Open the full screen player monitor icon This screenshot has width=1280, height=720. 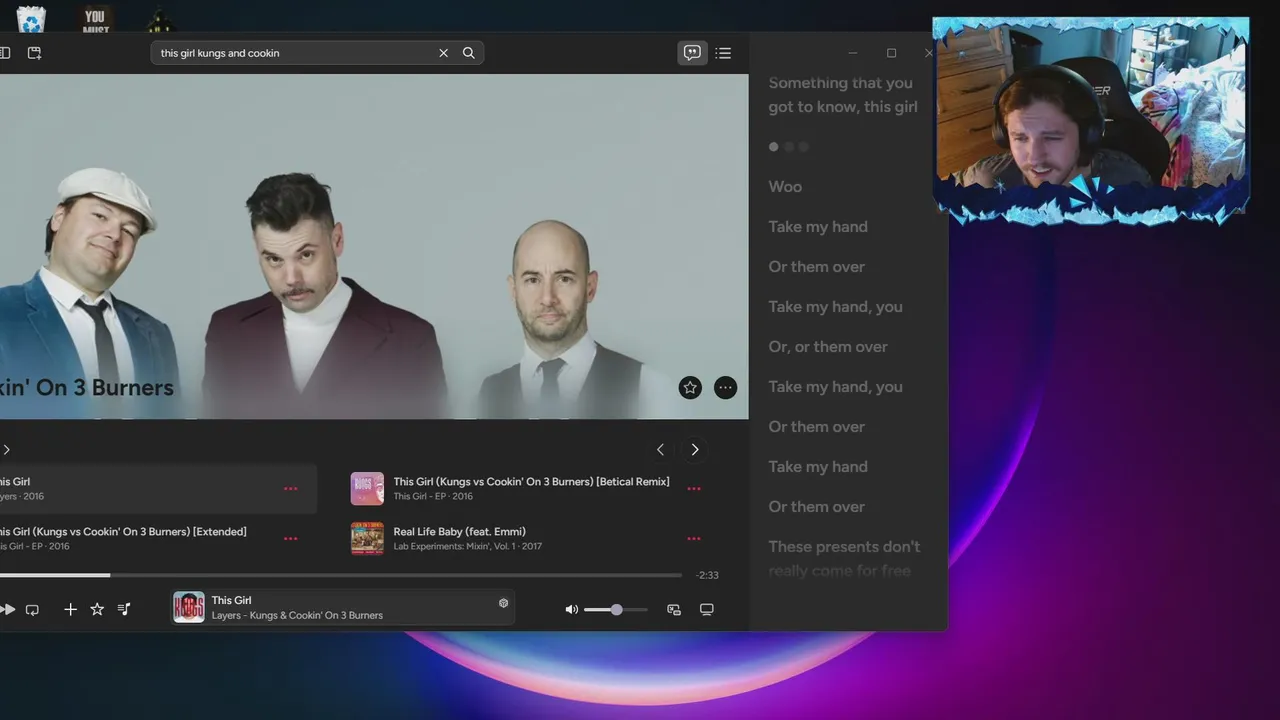(x=706, y=609)
